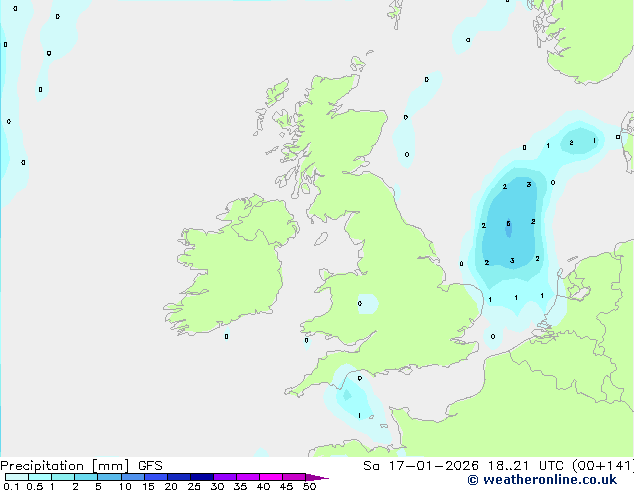Select the 35–40 mm legend color swatch
Image resolution: width=634 pixels, height=490 pixels.
pos(247,477)
